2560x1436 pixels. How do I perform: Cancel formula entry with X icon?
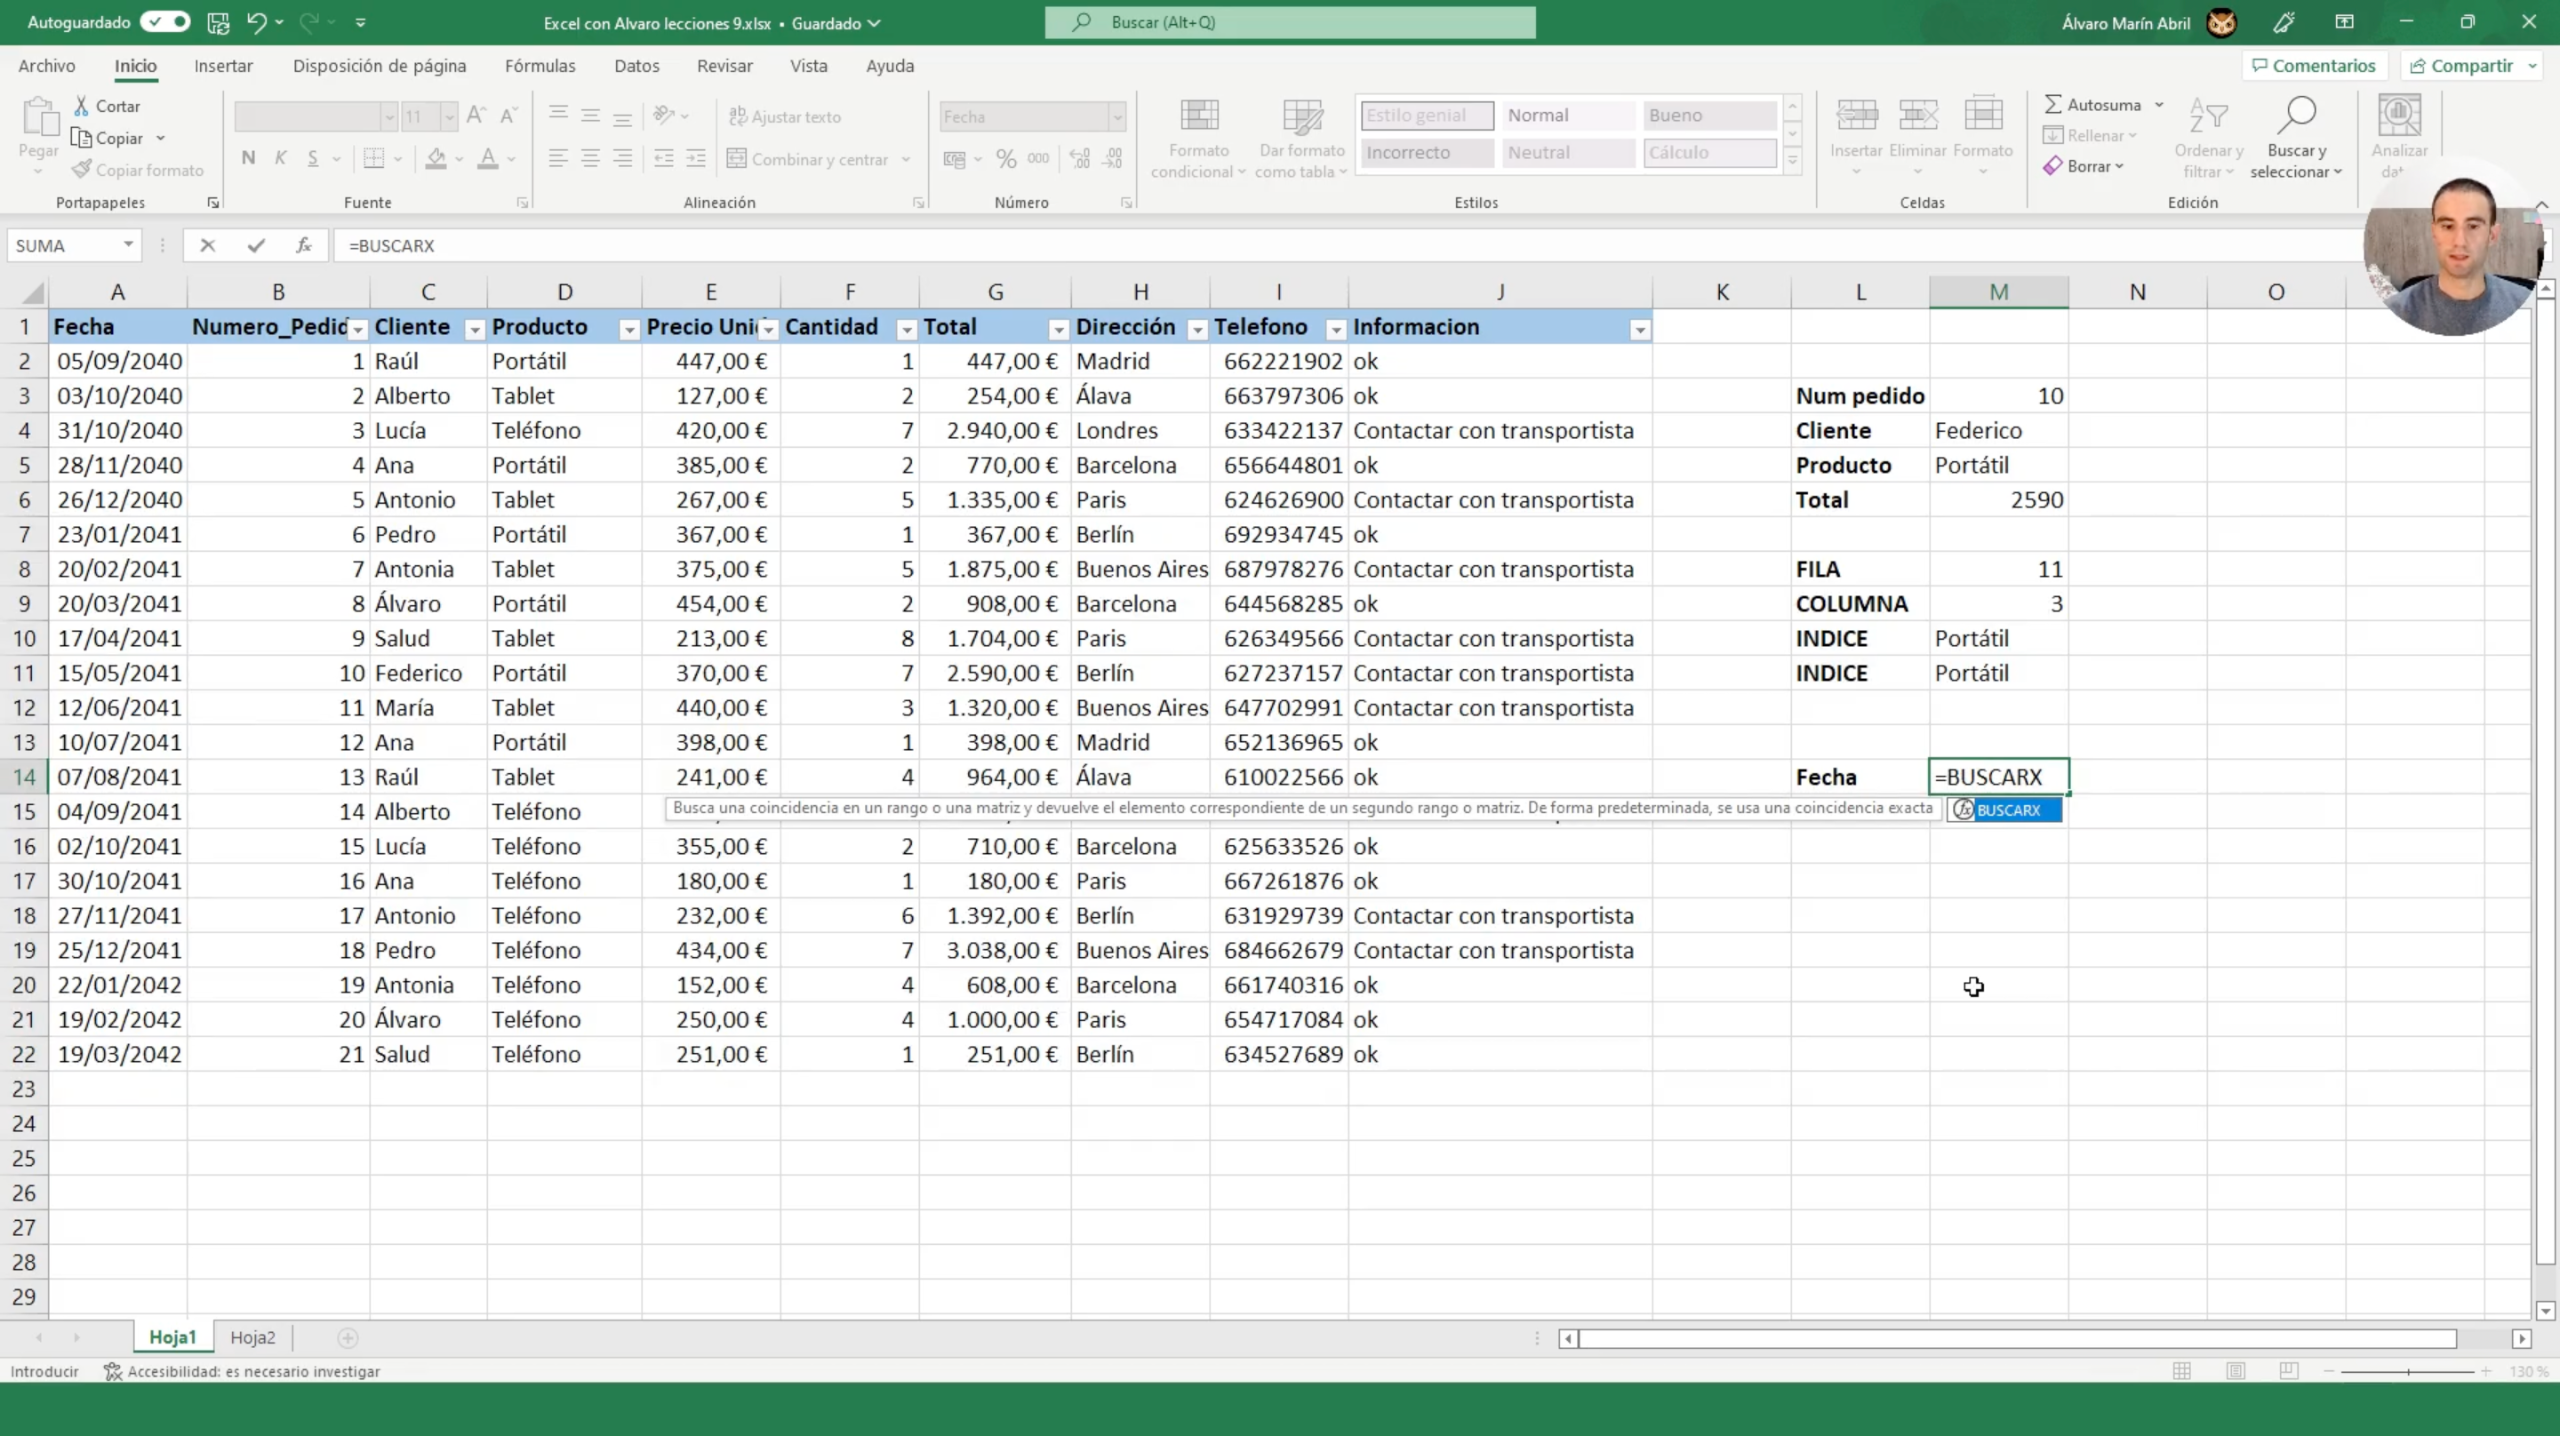tap(207, 245)
